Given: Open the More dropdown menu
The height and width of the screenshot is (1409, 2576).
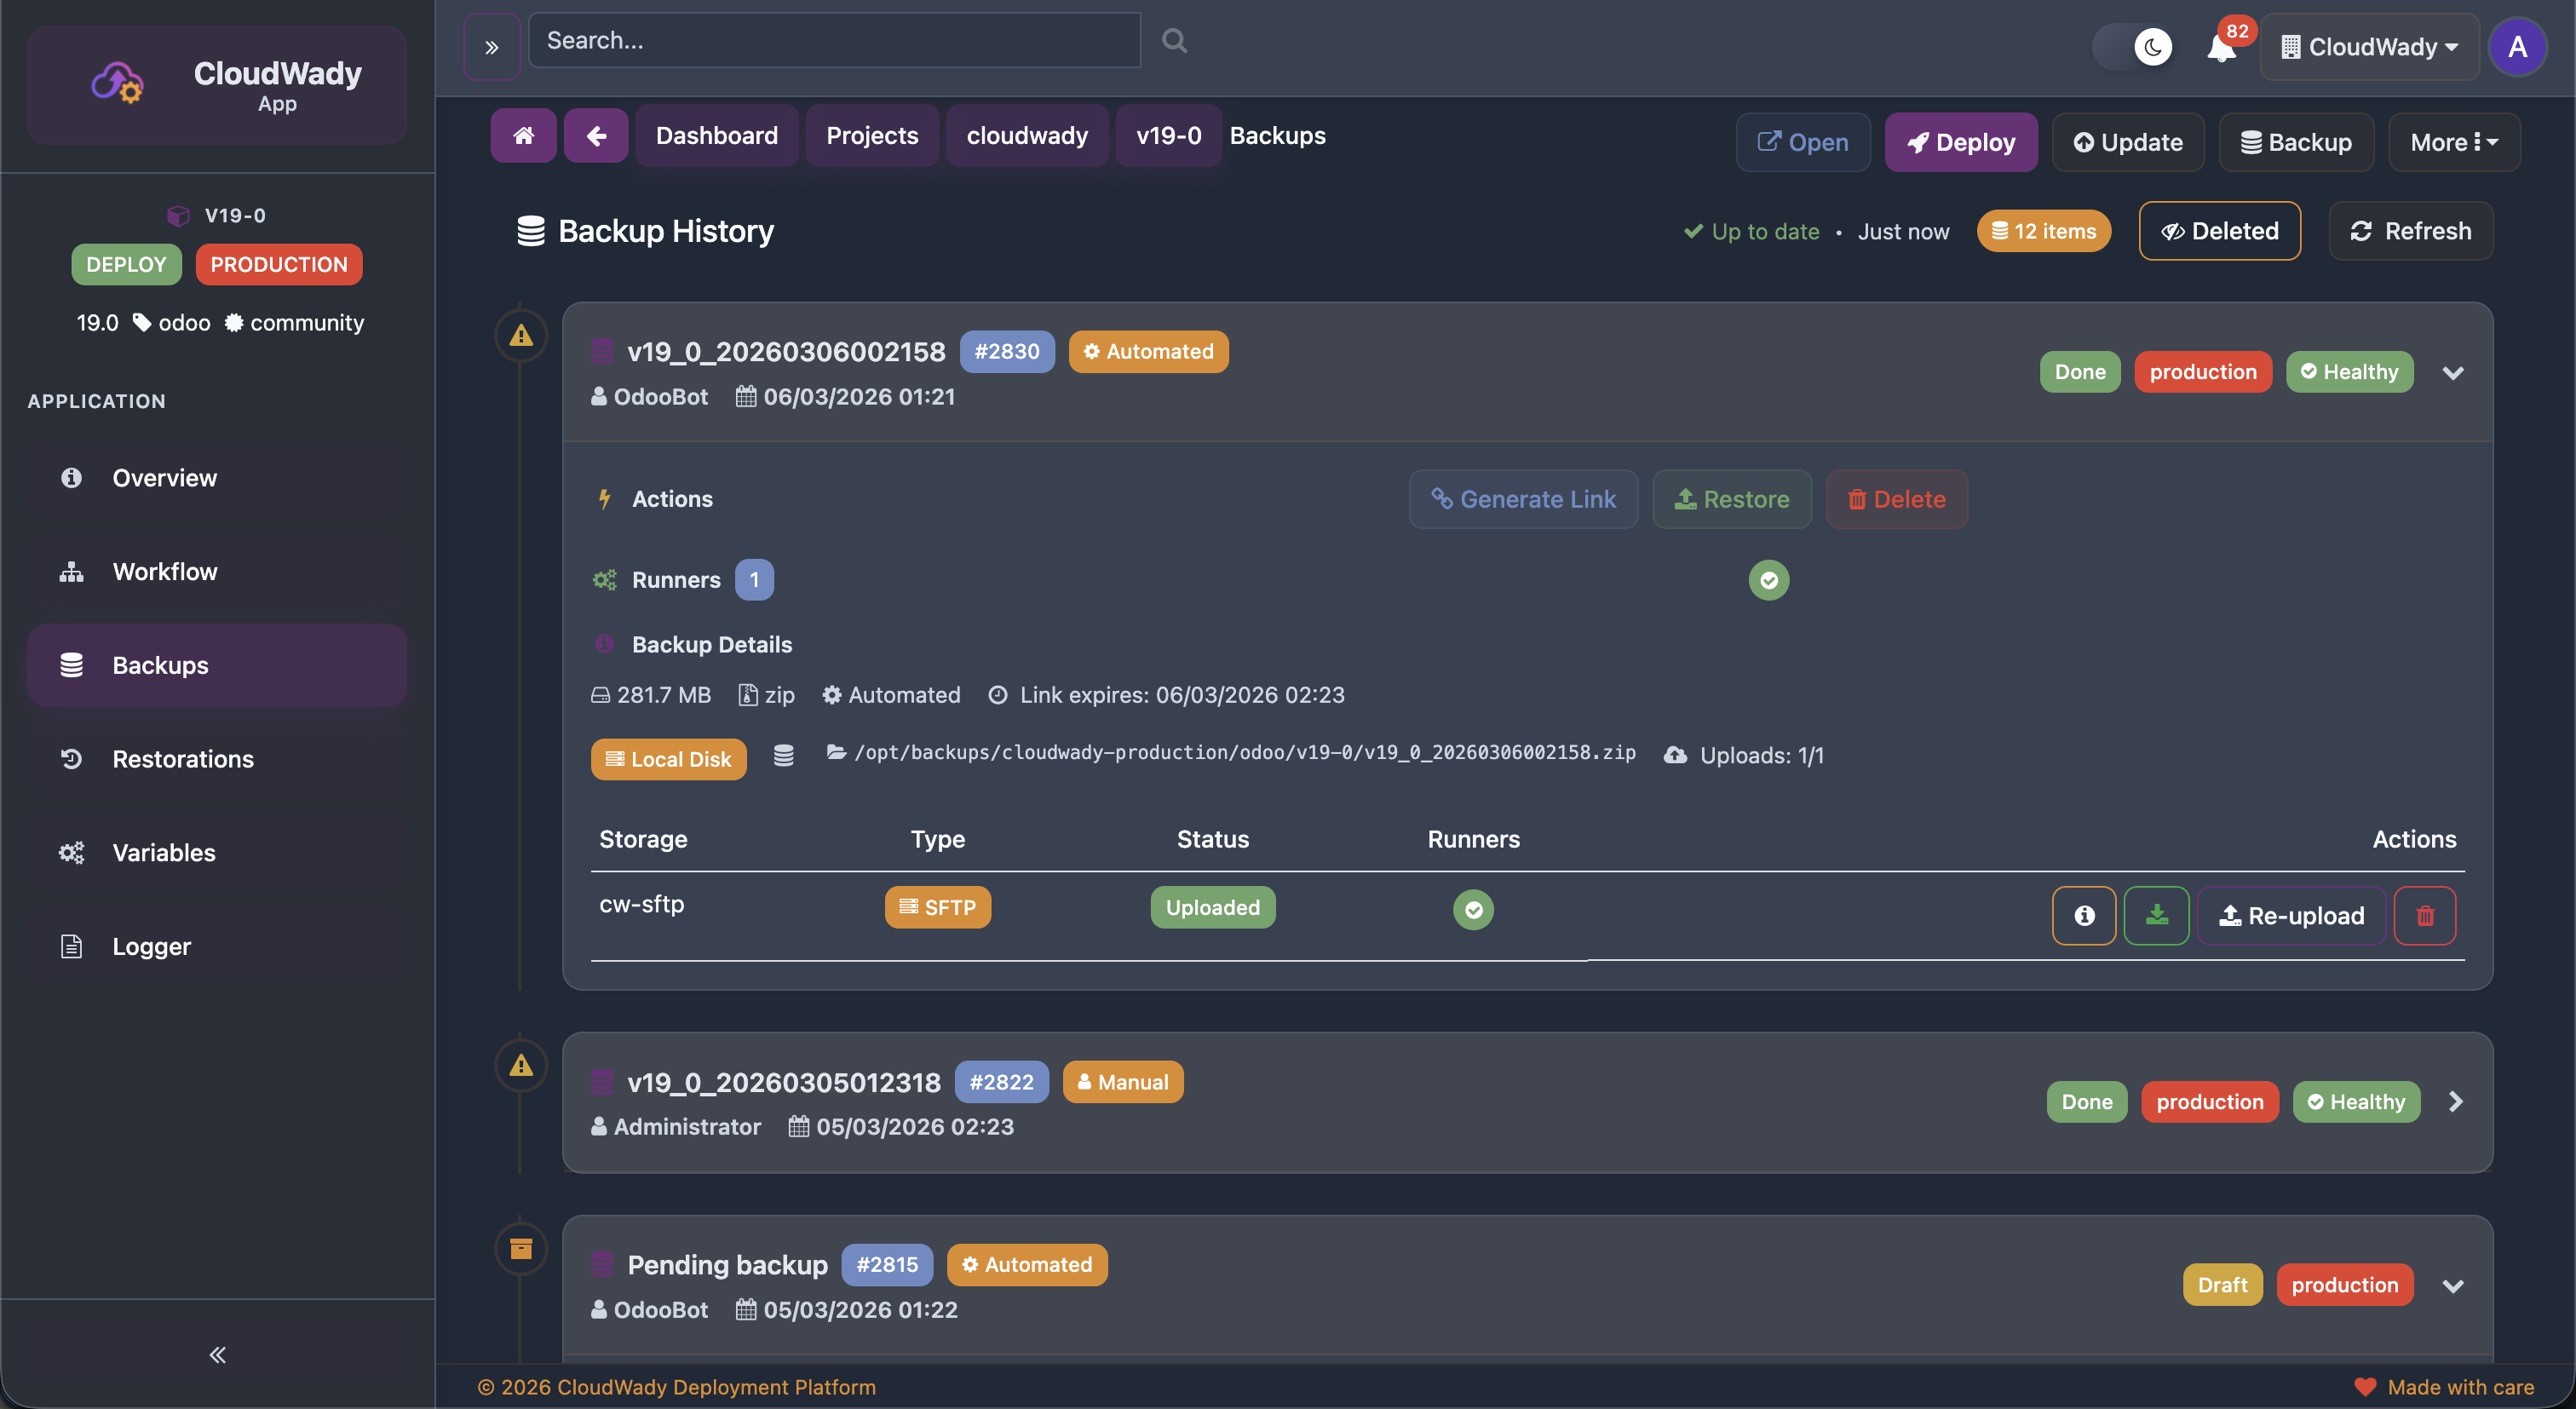Looking at the screenshot, I should (x=2453, y=142).
